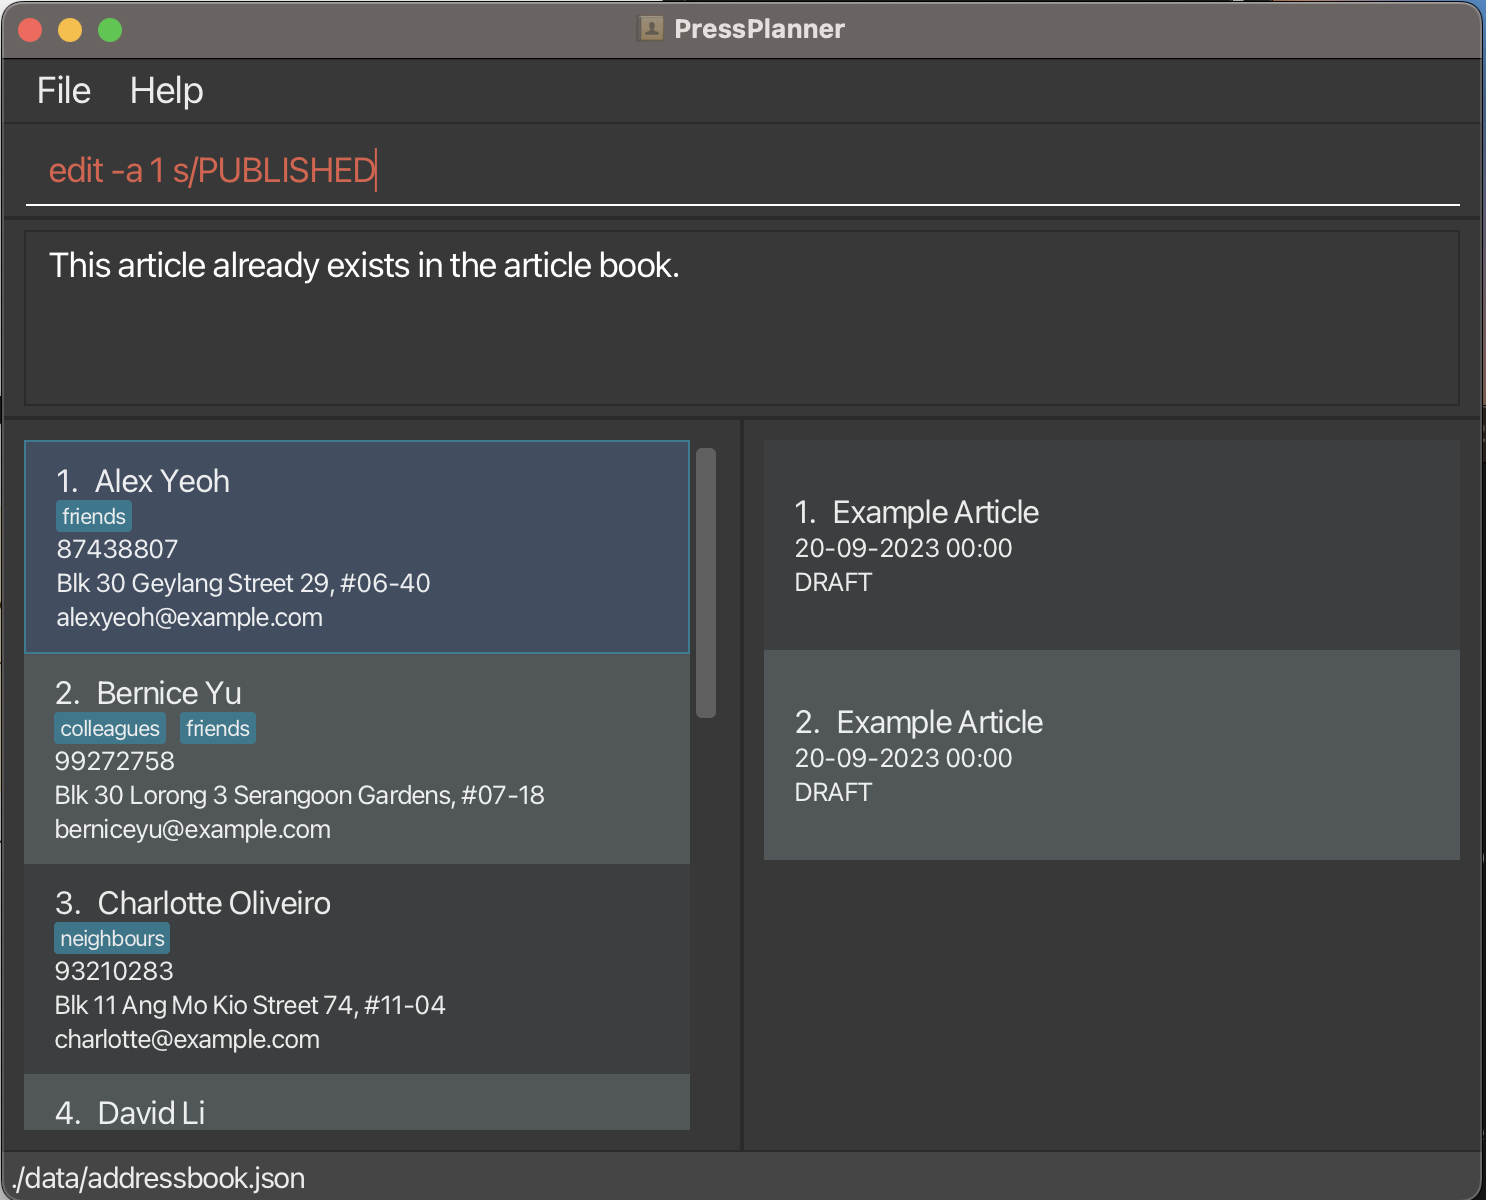Click the command input field
The width and height of the screenshot is (1486, 1200).
[x=742, y=171]
